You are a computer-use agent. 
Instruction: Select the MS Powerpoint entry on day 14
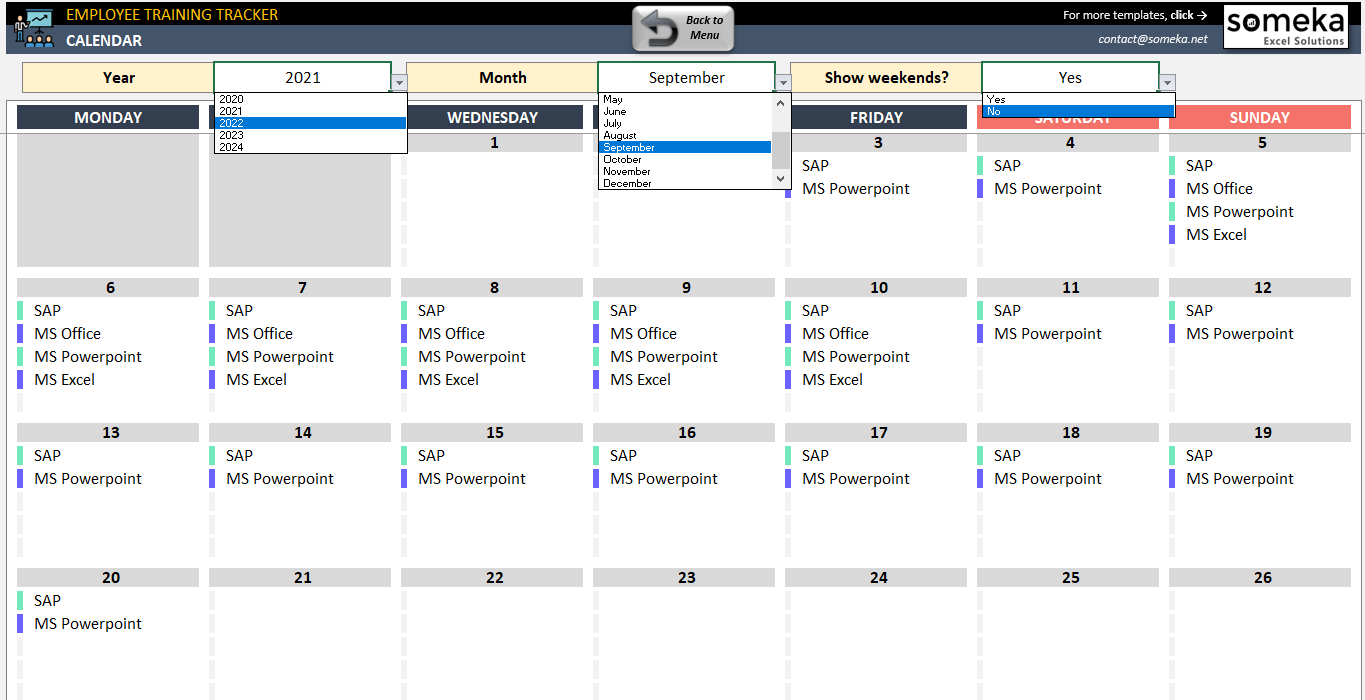click(280, 478)
